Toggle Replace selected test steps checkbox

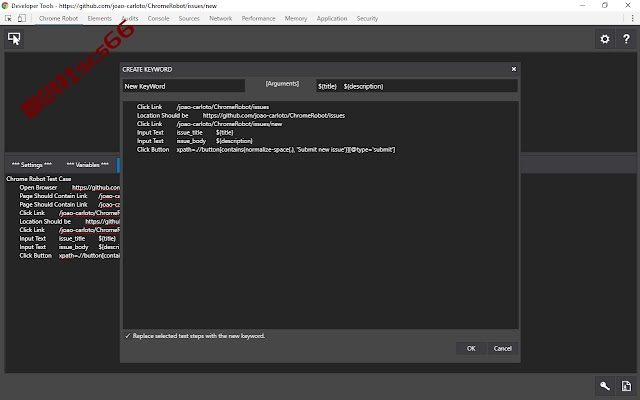(128, 336)
